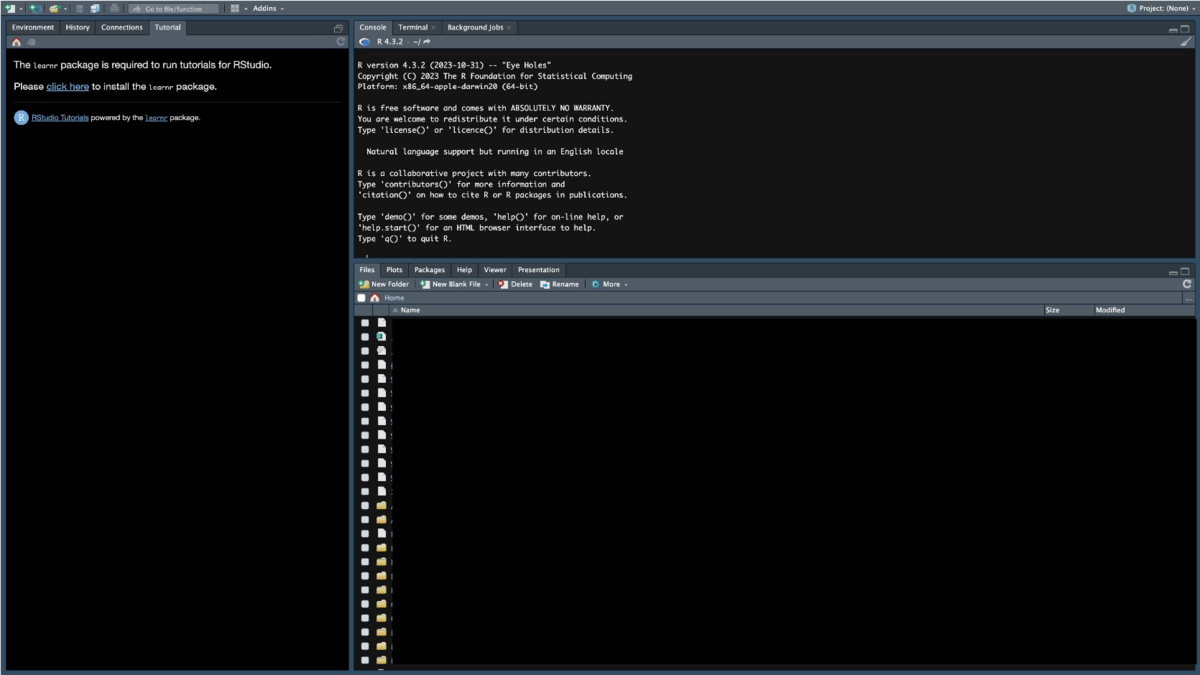1200x675 pixels.
Task: Open the New Blank File dropdown
Action: click(454, 284)
